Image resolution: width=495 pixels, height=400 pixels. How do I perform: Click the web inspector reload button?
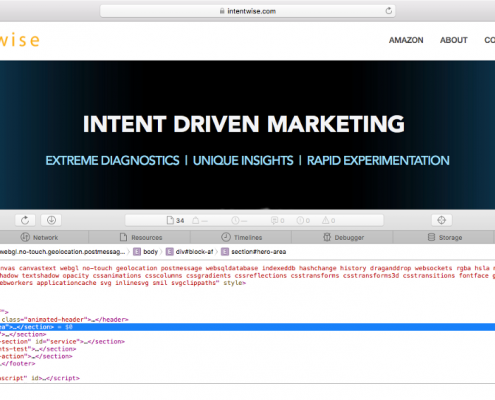click(x=25, y=220)
